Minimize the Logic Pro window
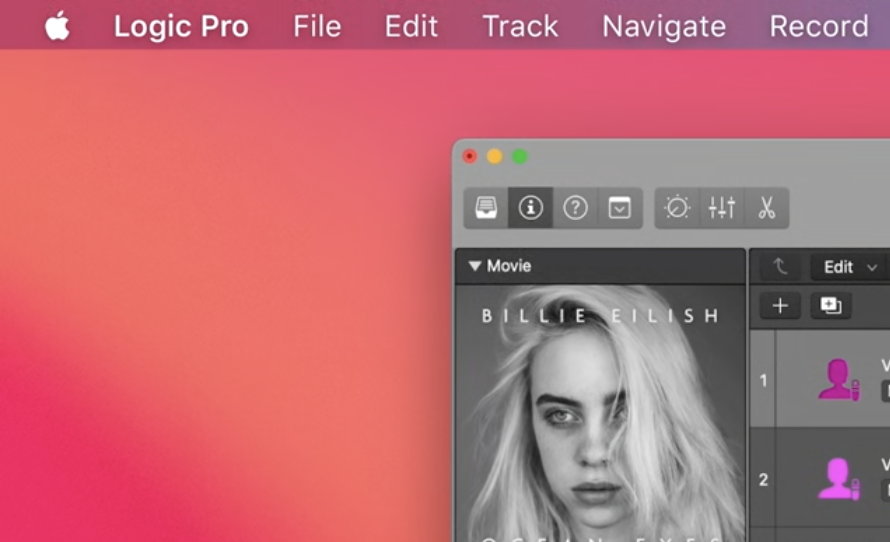The image size is (890, 542). (495, 156)
